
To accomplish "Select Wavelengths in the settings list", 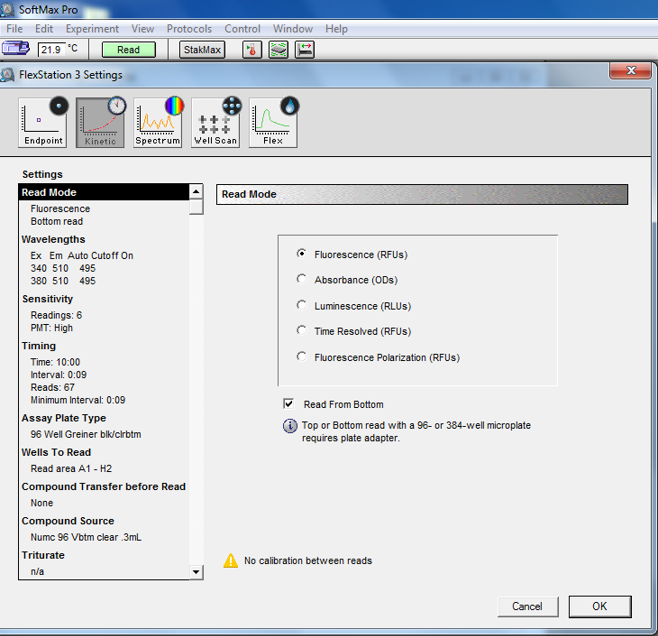I will point(53,239).
